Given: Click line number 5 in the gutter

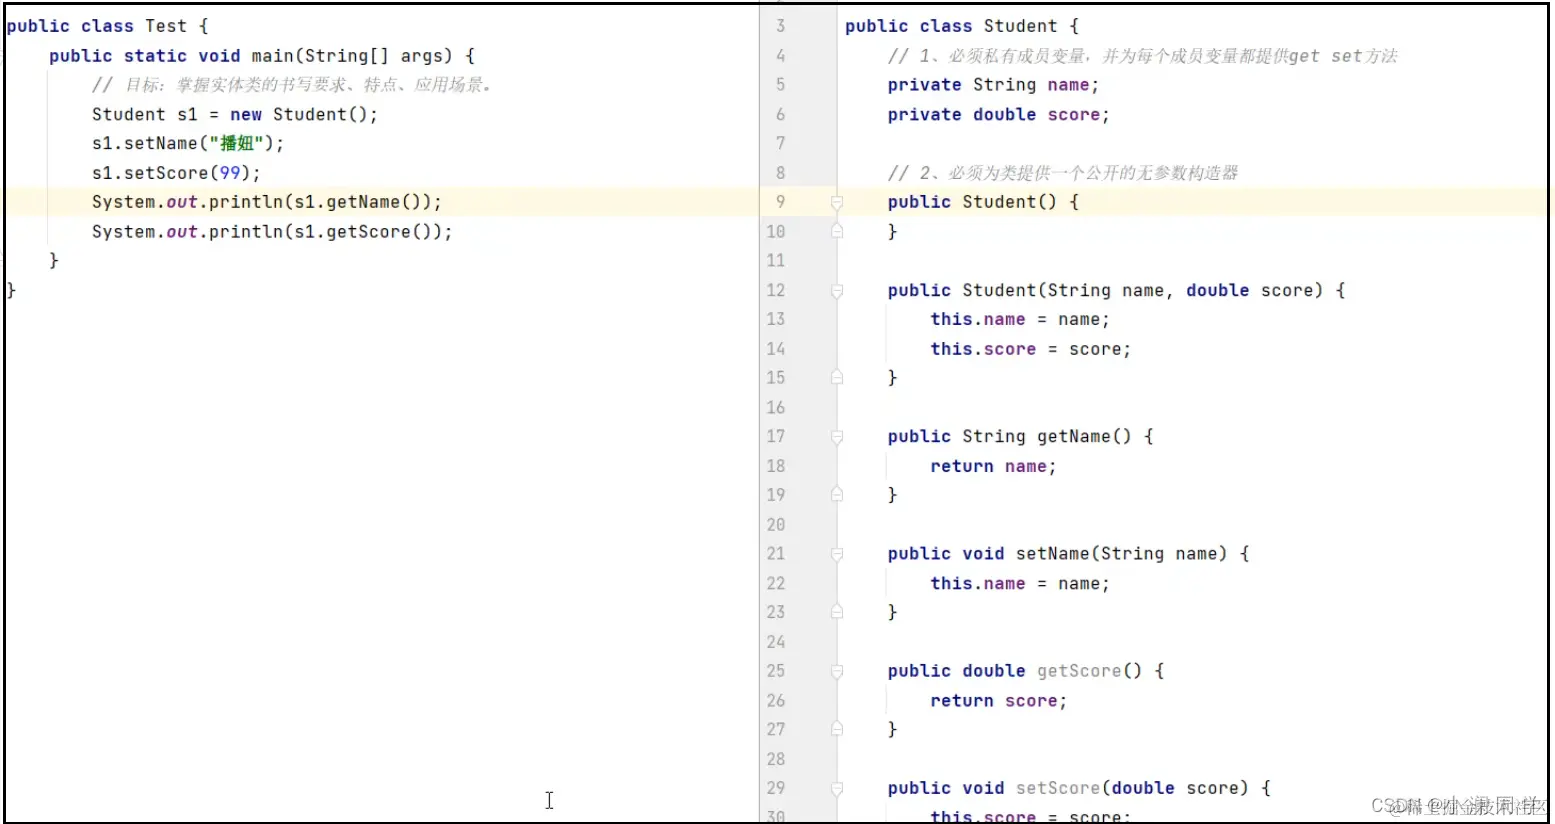Looking at the screenshot, I should point(780,85).
